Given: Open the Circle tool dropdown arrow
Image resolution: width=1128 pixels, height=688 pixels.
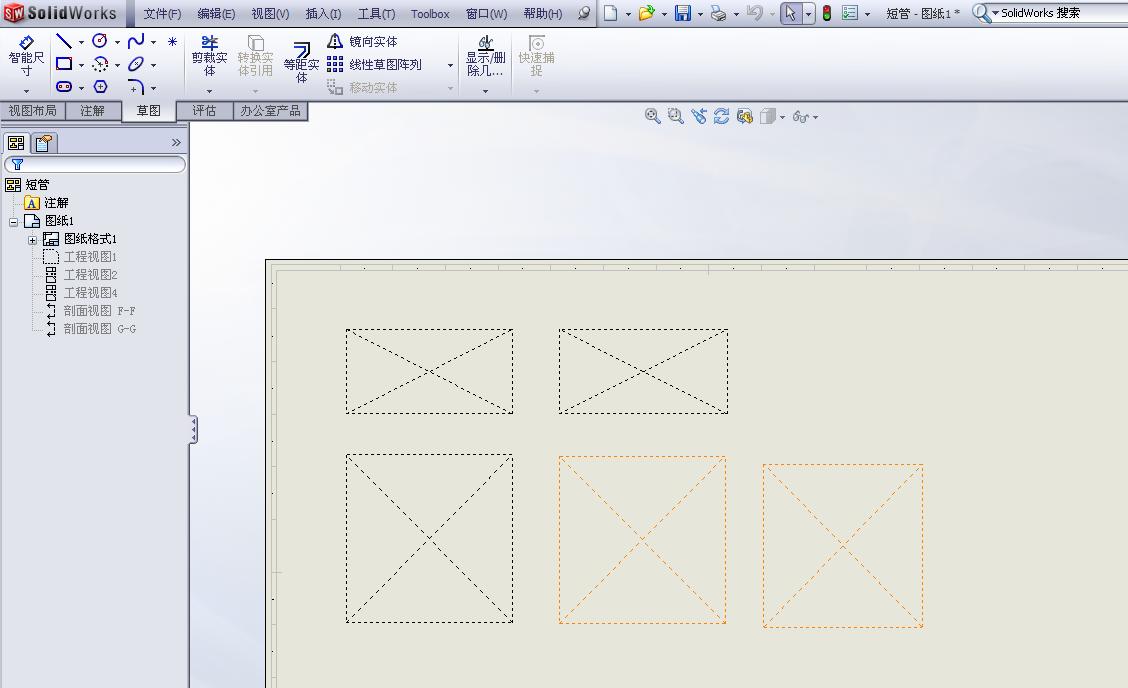Looking at the screenshot, I should point(117,42).
